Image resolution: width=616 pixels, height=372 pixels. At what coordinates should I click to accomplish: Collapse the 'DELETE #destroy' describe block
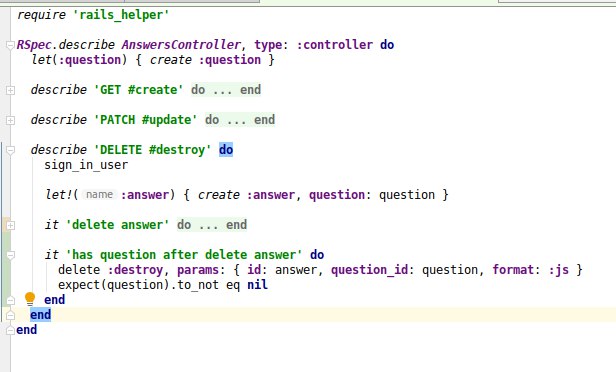(x=11, y=150)
